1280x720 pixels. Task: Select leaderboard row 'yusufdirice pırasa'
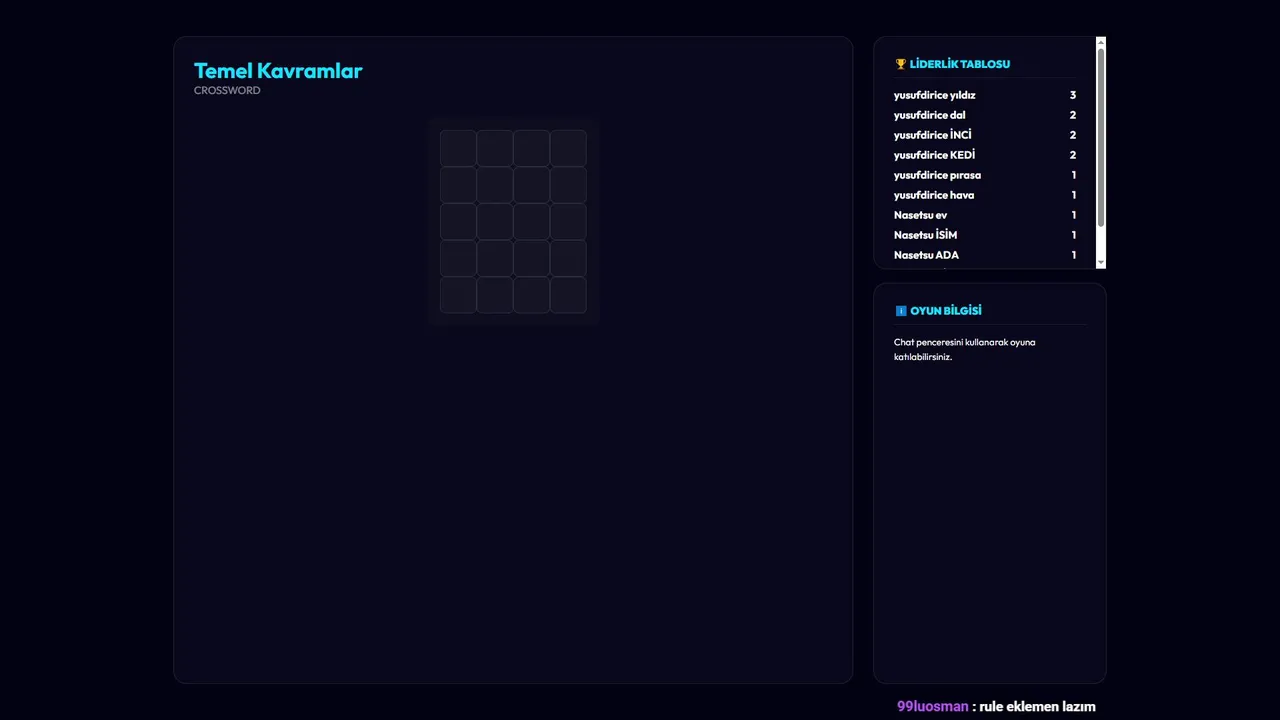click(x=985, y=175)
